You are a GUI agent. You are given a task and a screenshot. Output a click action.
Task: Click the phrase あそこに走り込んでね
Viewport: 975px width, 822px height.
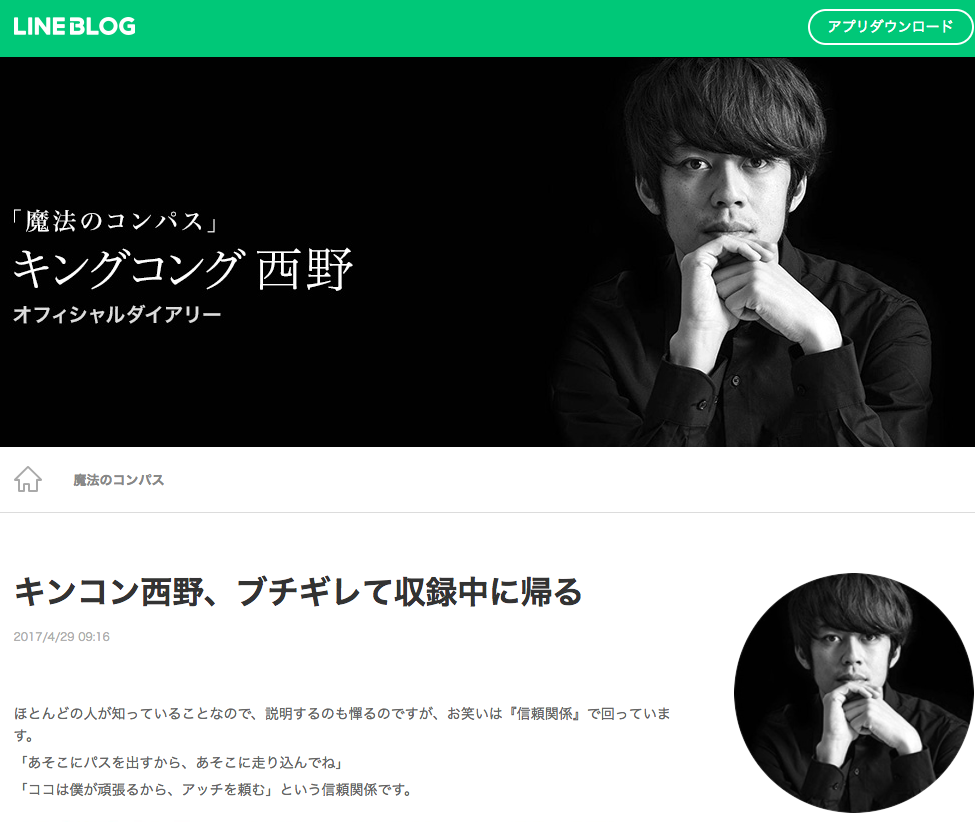pos(266,762)
